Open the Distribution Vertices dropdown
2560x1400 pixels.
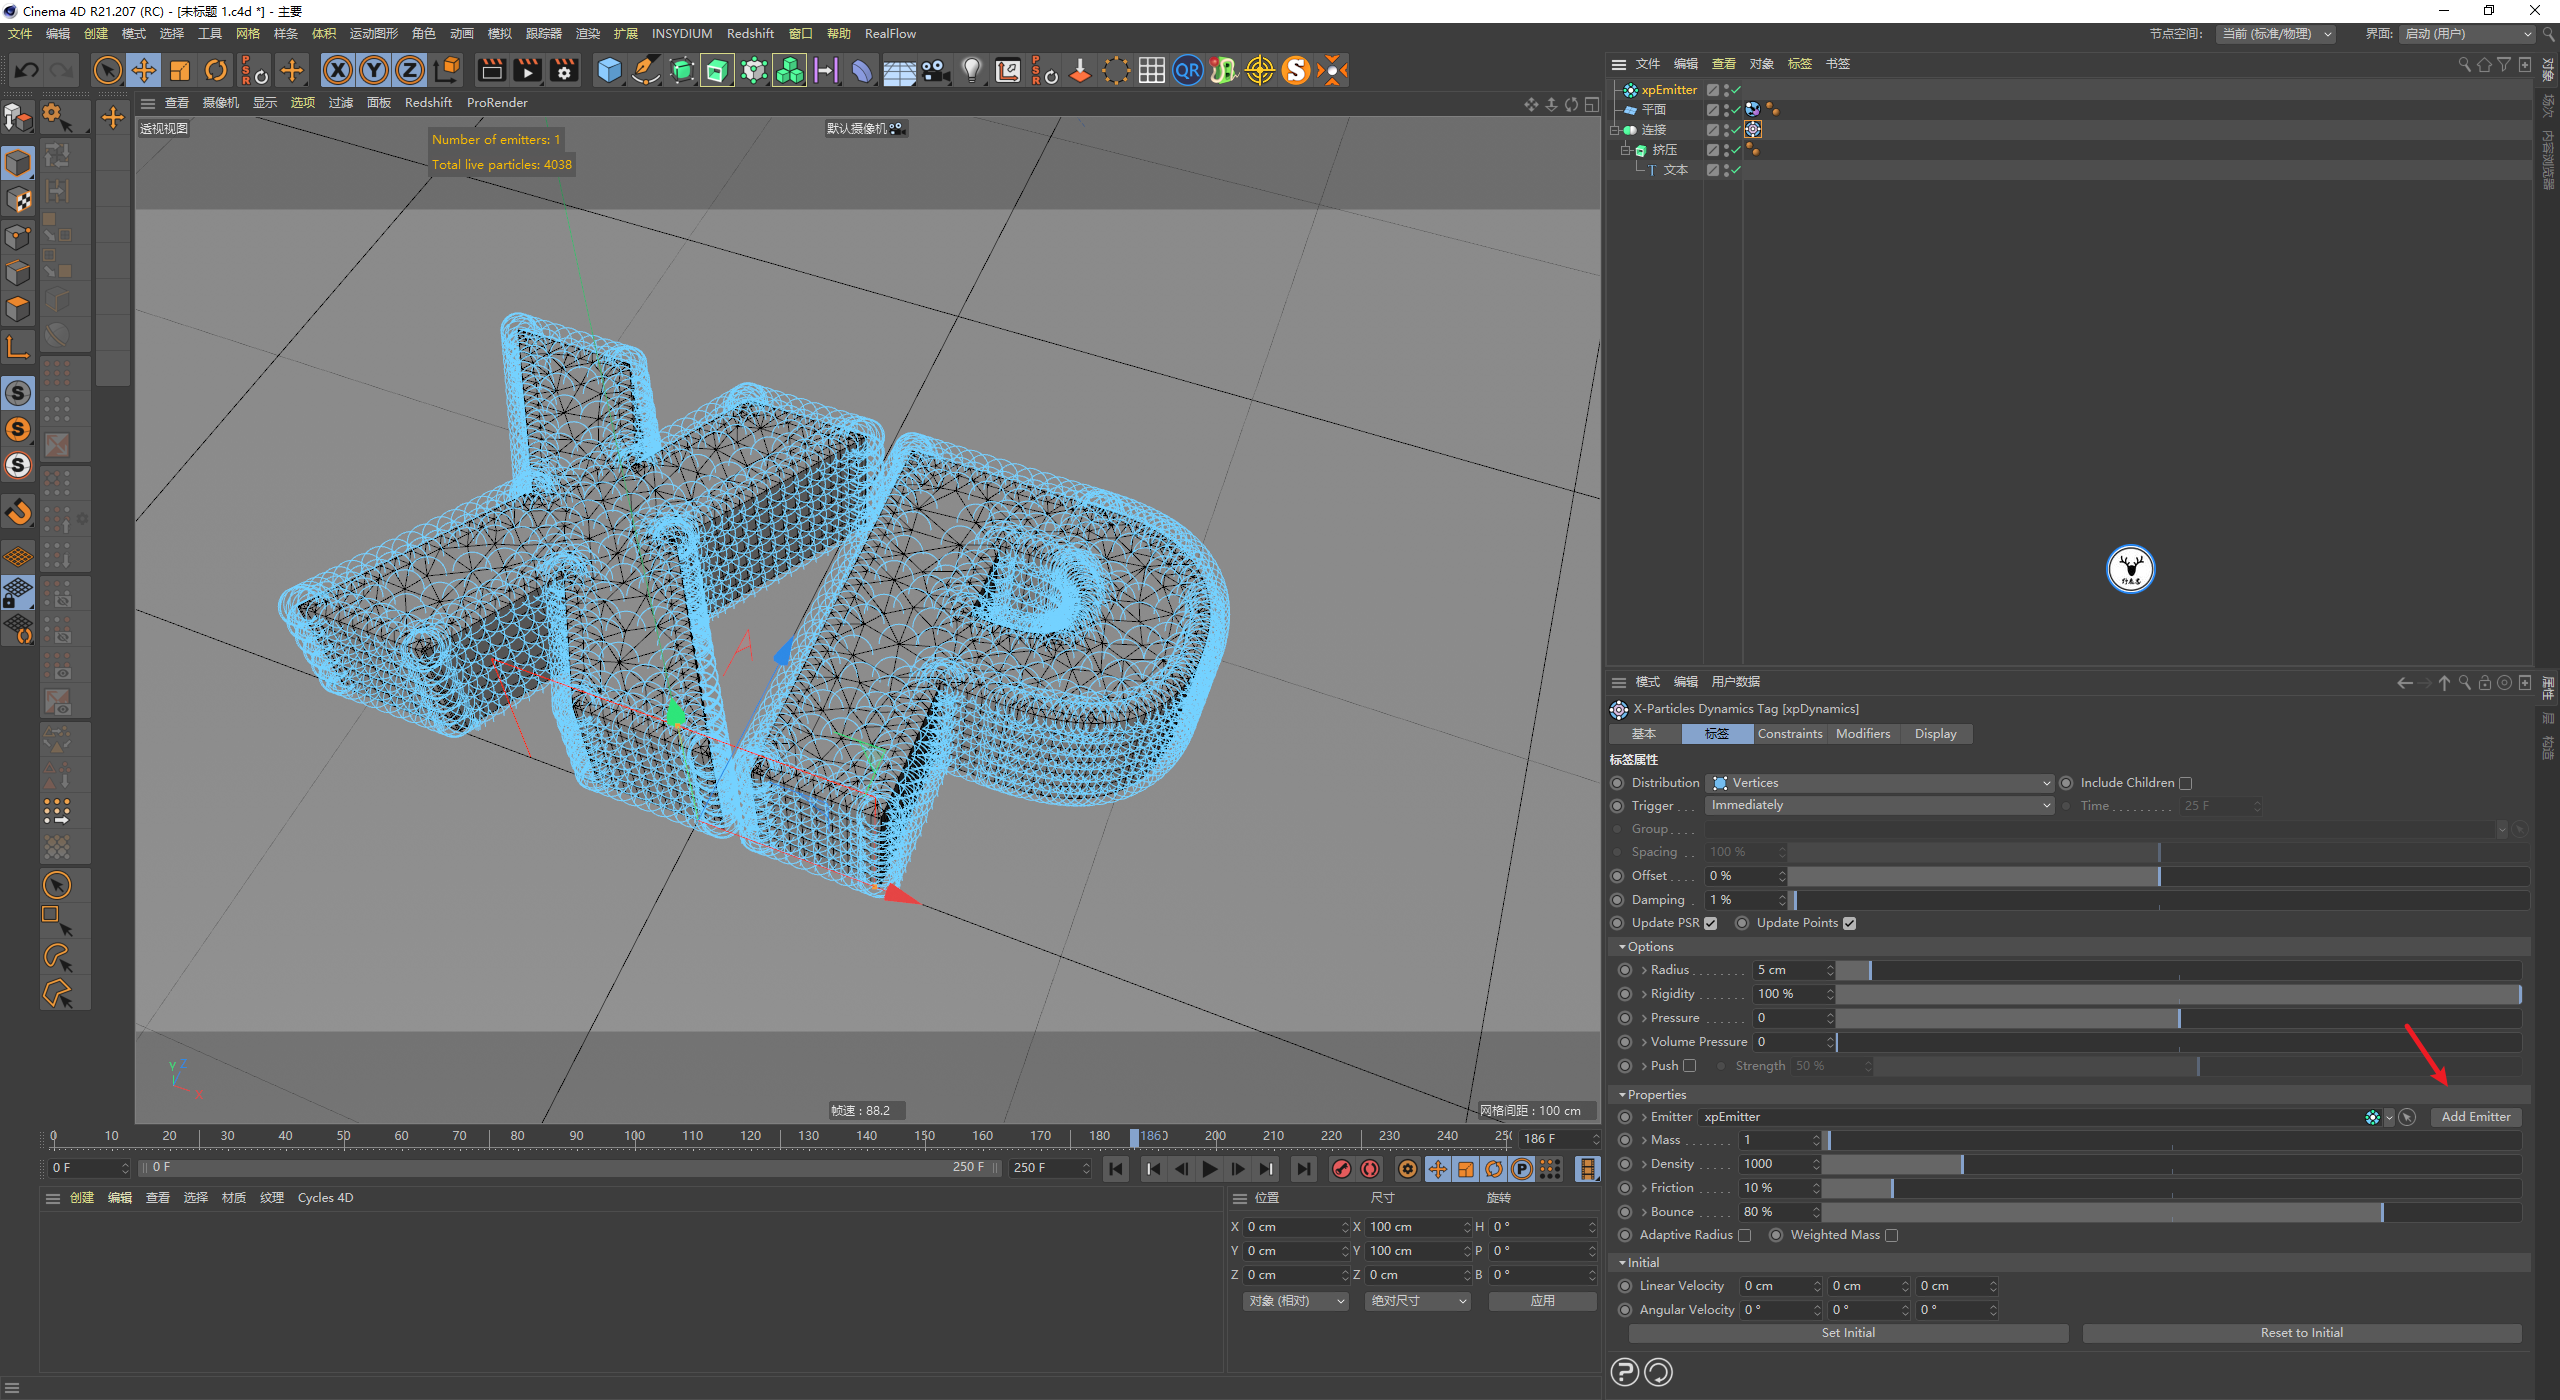(x=1880, y=784)
